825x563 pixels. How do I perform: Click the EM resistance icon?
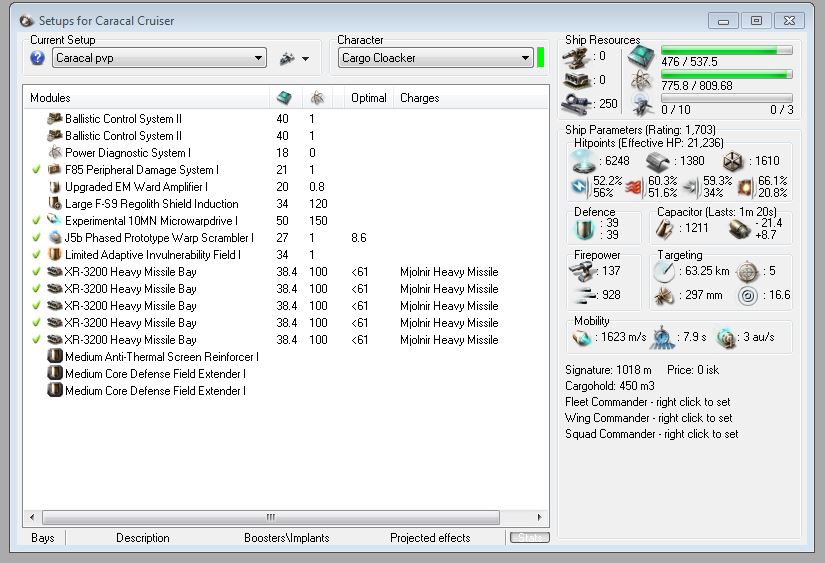(578, 186)
